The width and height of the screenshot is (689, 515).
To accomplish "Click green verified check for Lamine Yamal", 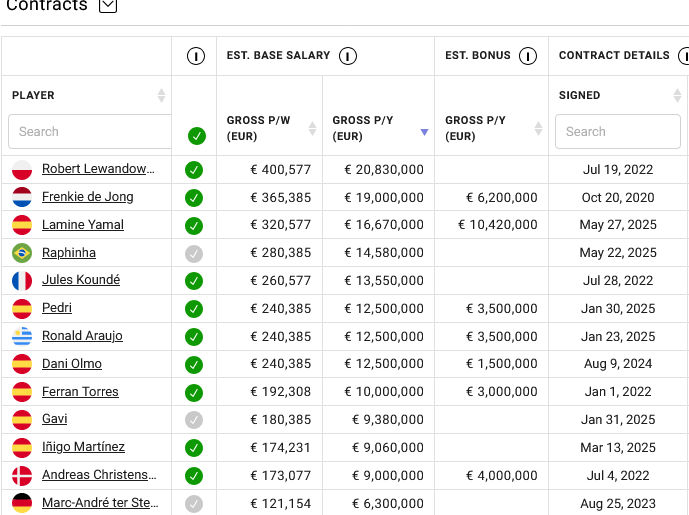I will click(x=194, y=226).
